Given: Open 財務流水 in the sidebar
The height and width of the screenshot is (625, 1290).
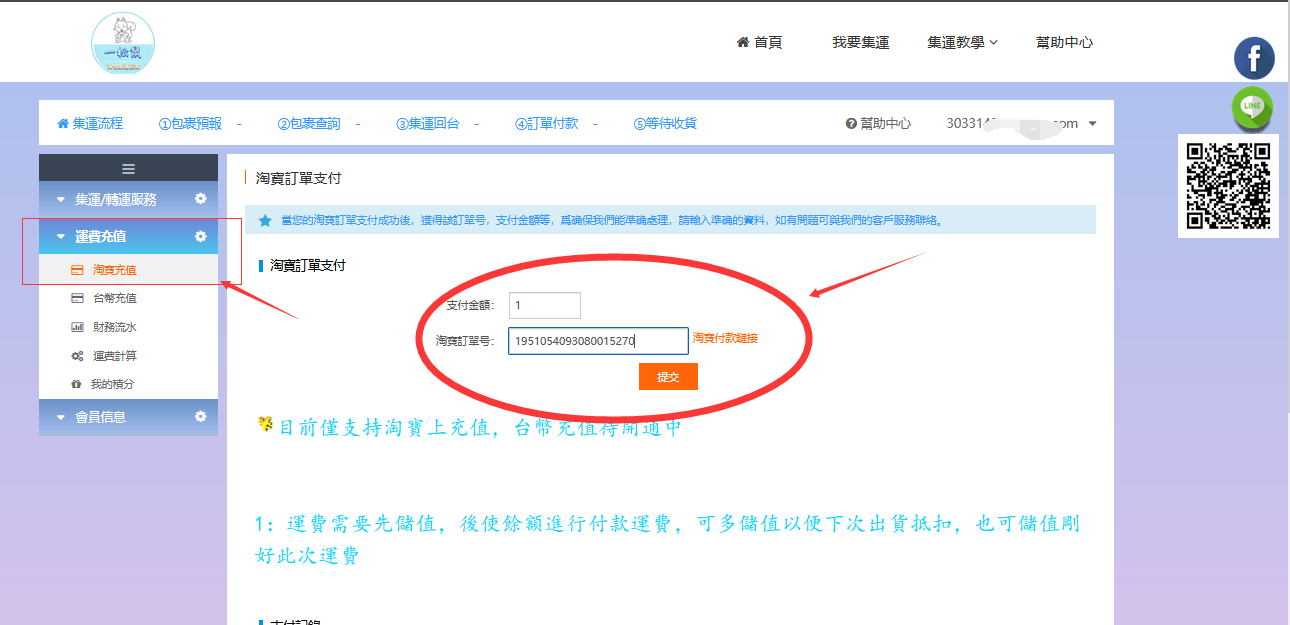Looking at the screenshot, I should (114, 327).
